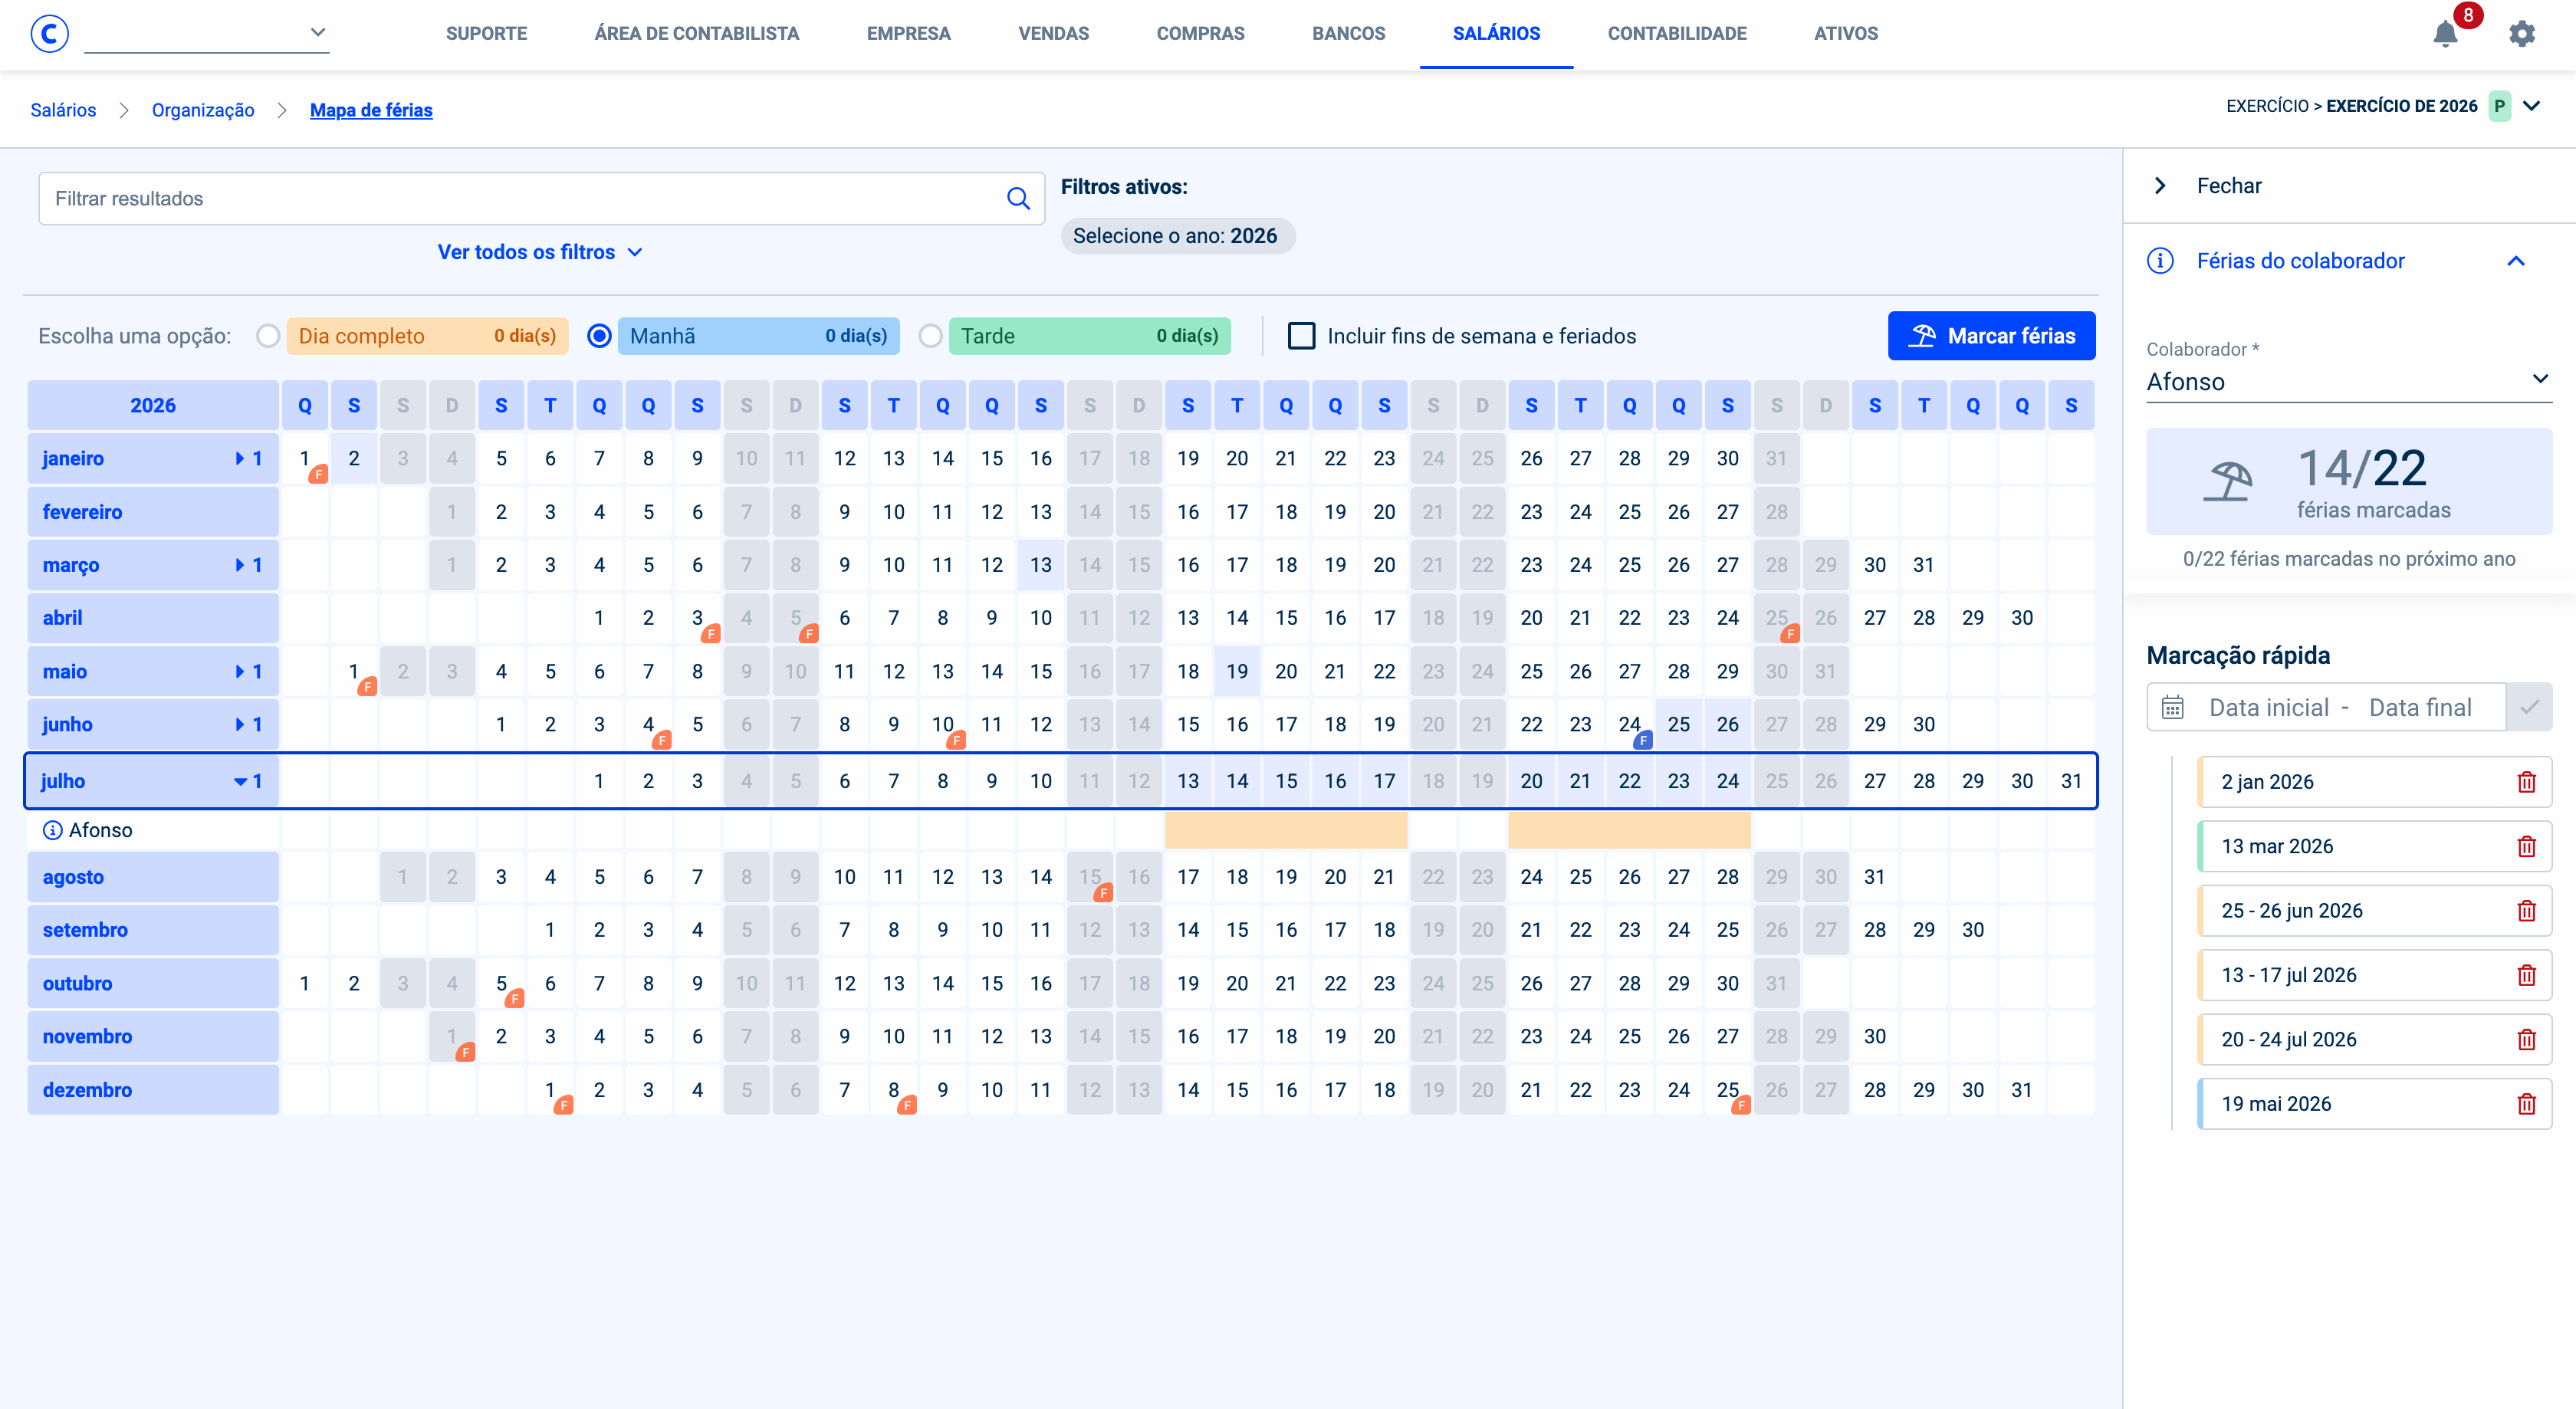This screenshot has width=2576, height=1409.
Task: Confirm quick marking with the checkmark icon
Action: [2530, 707]
